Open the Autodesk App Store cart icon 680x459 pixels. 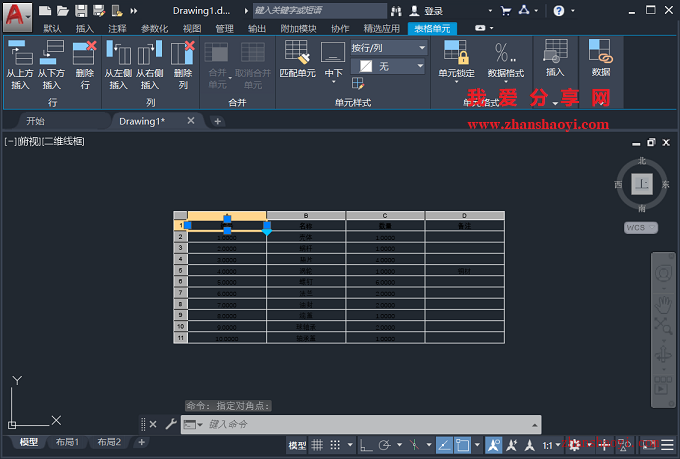[x=506, y=11]
